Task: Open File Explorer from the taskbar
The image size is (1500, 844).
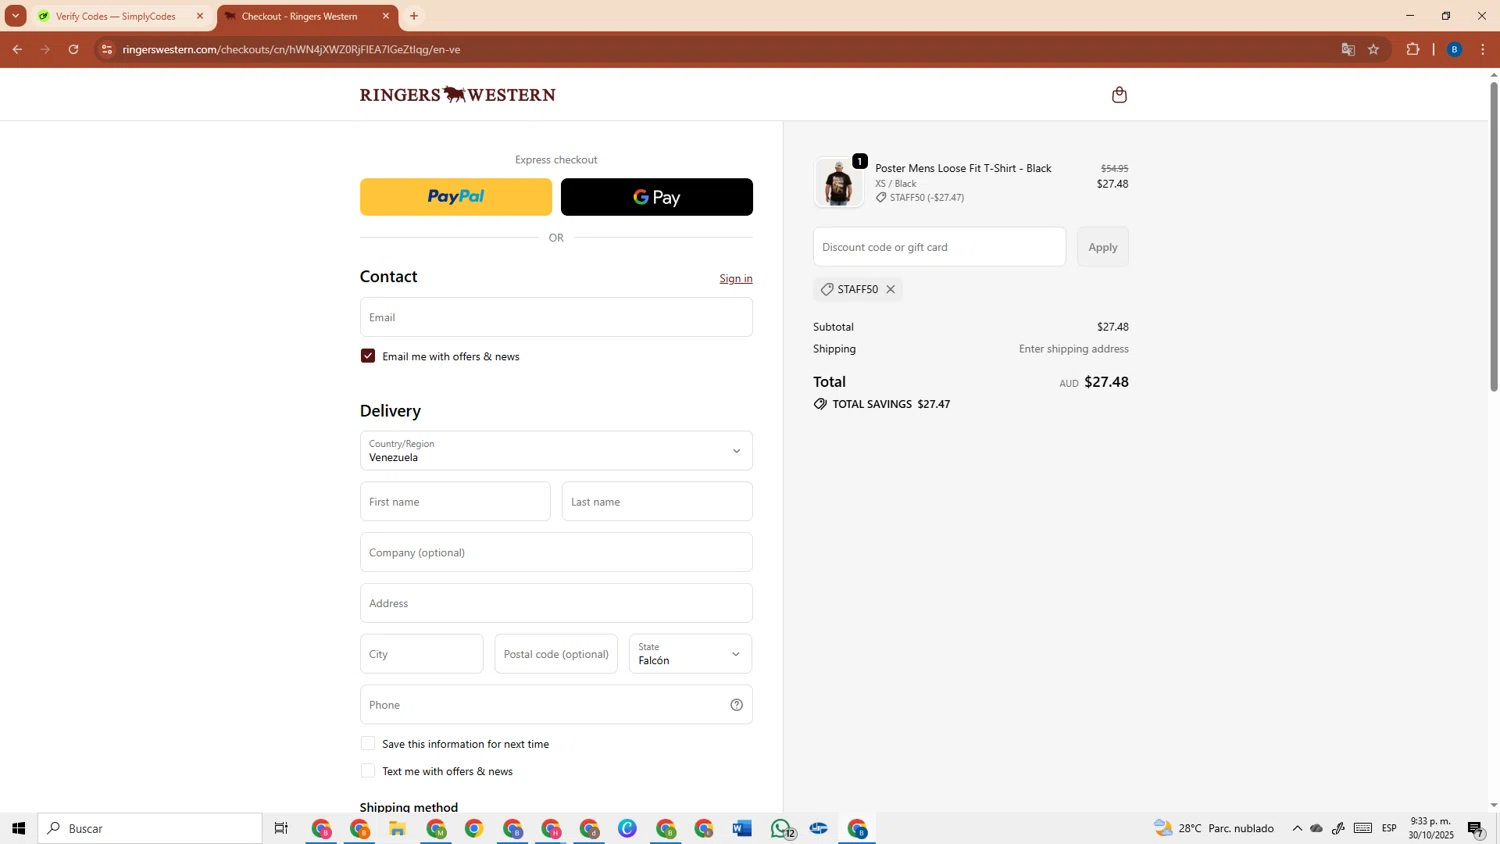Action: tap(397, 828)
